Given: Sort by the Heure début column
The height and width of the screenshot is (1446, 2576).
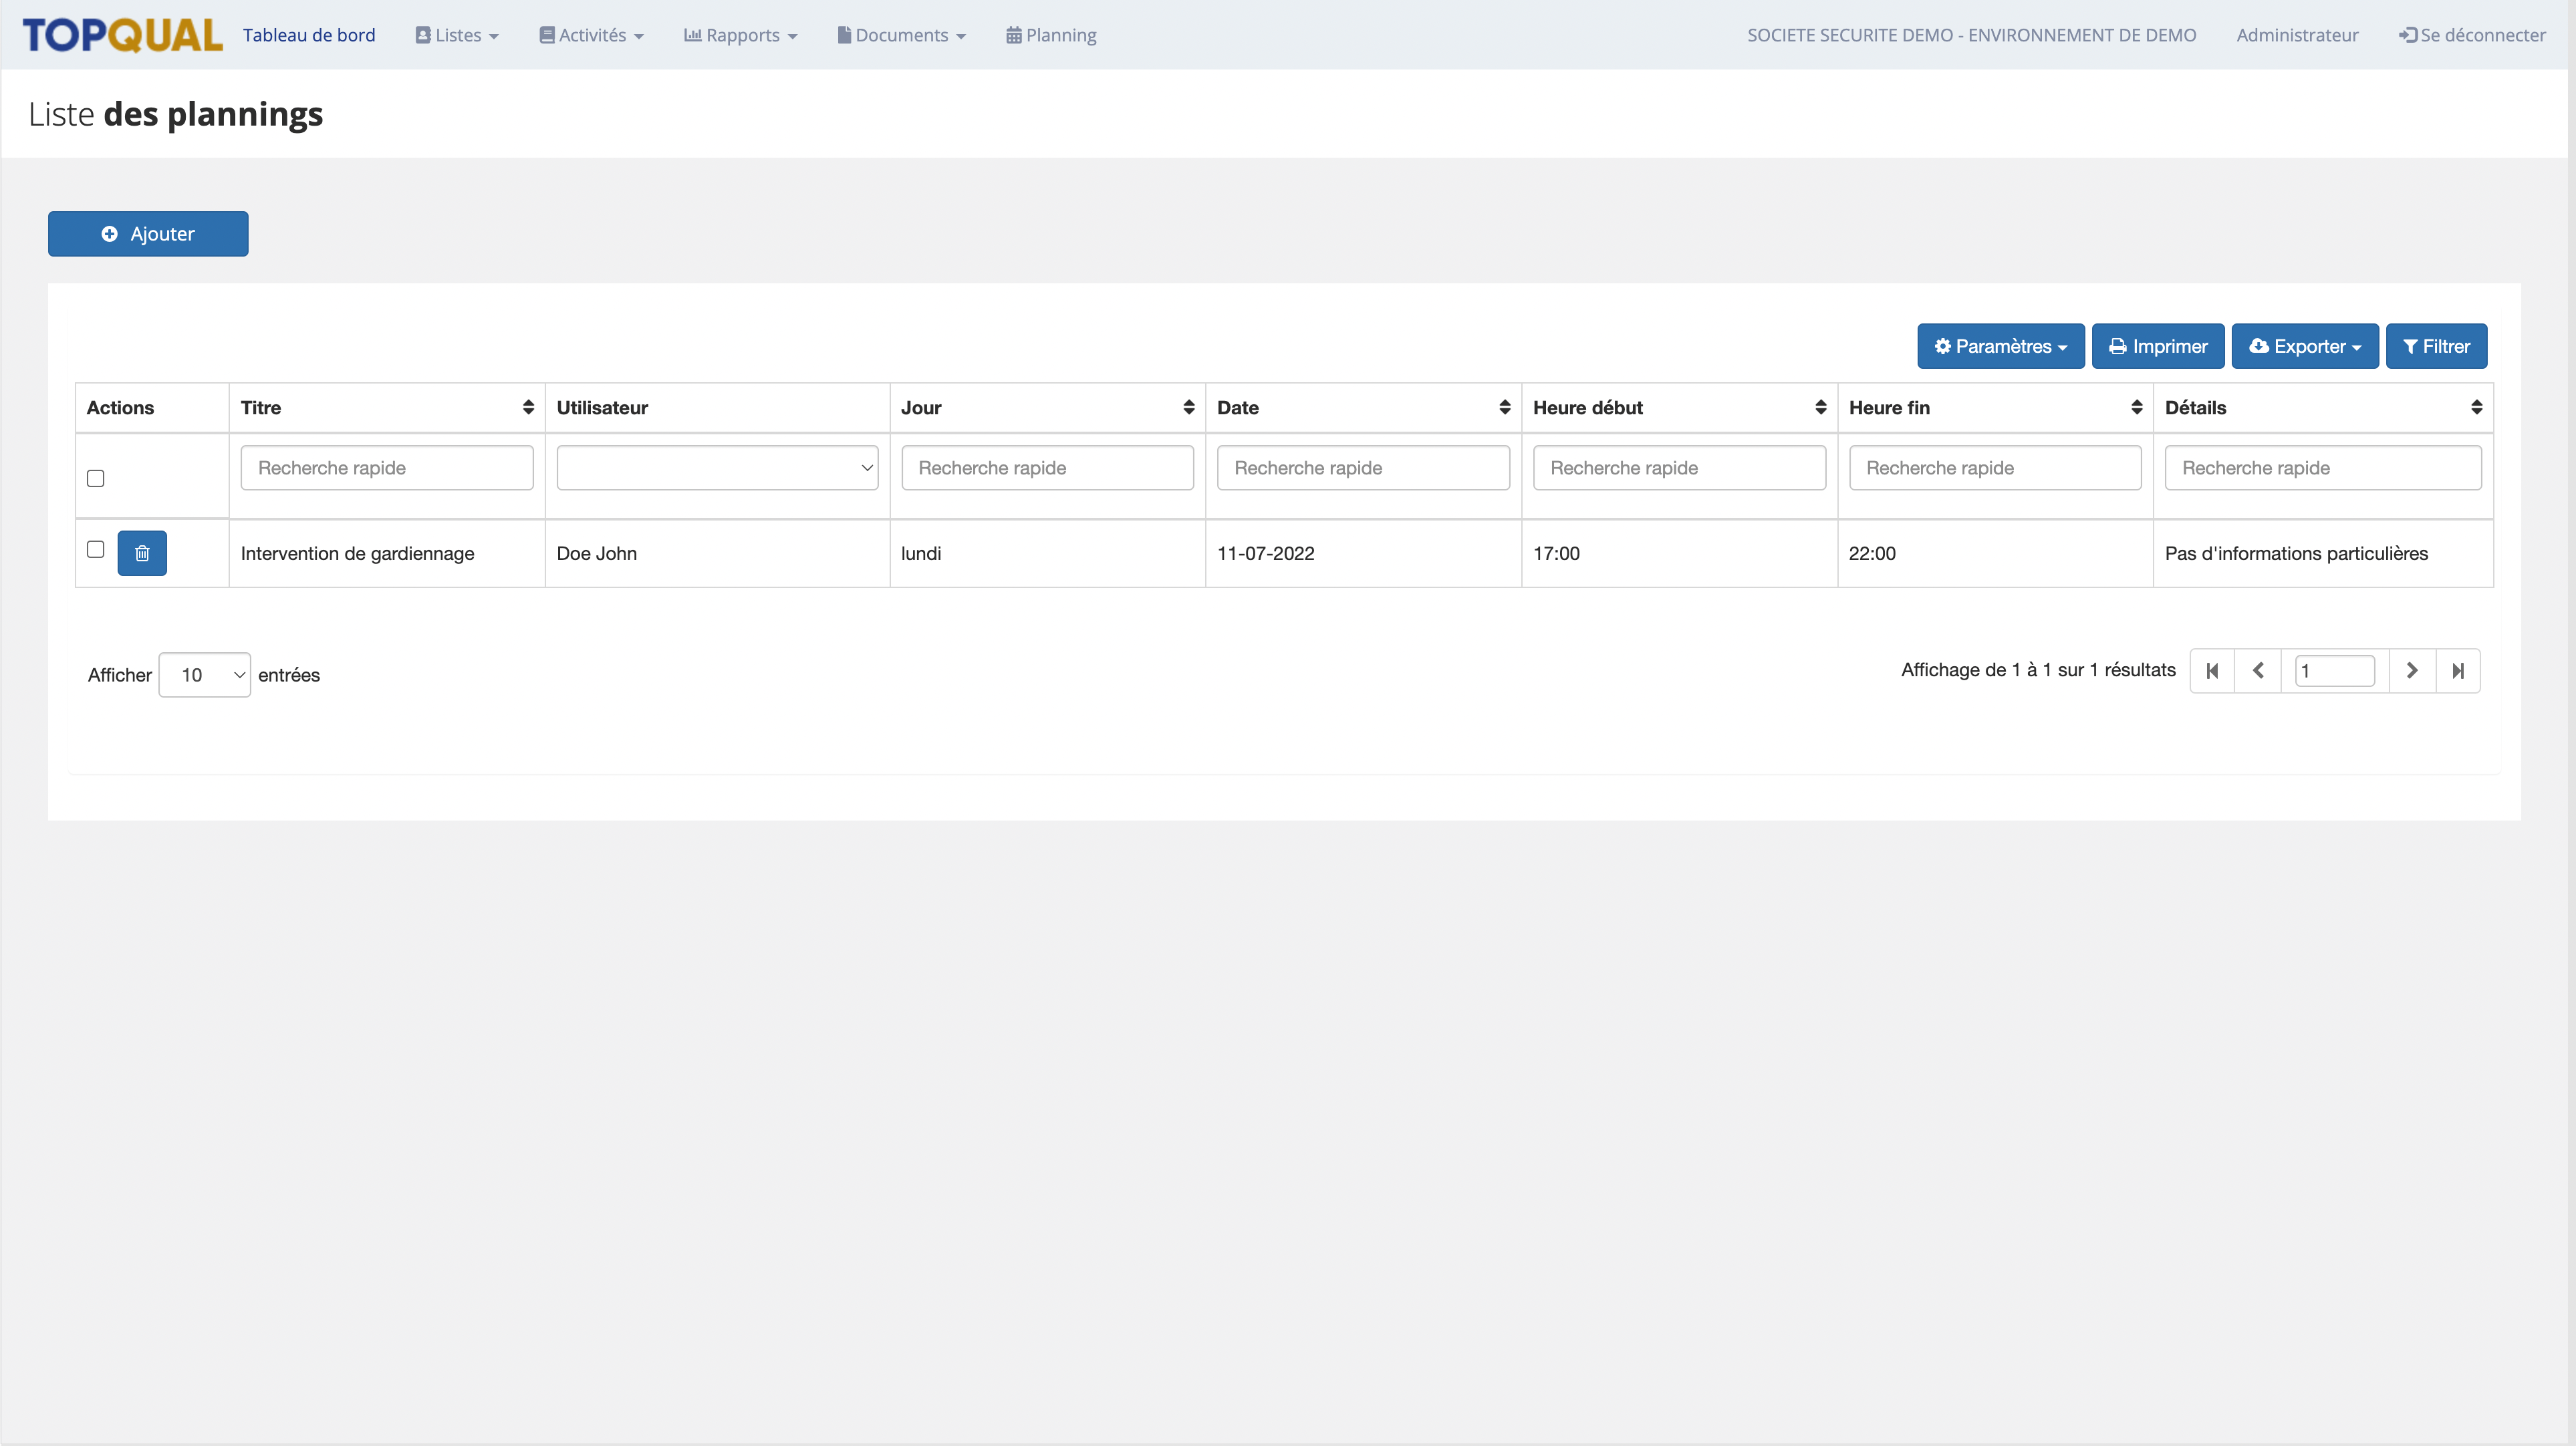Looking at the screenshot, I should click(x=1820, y=407).
